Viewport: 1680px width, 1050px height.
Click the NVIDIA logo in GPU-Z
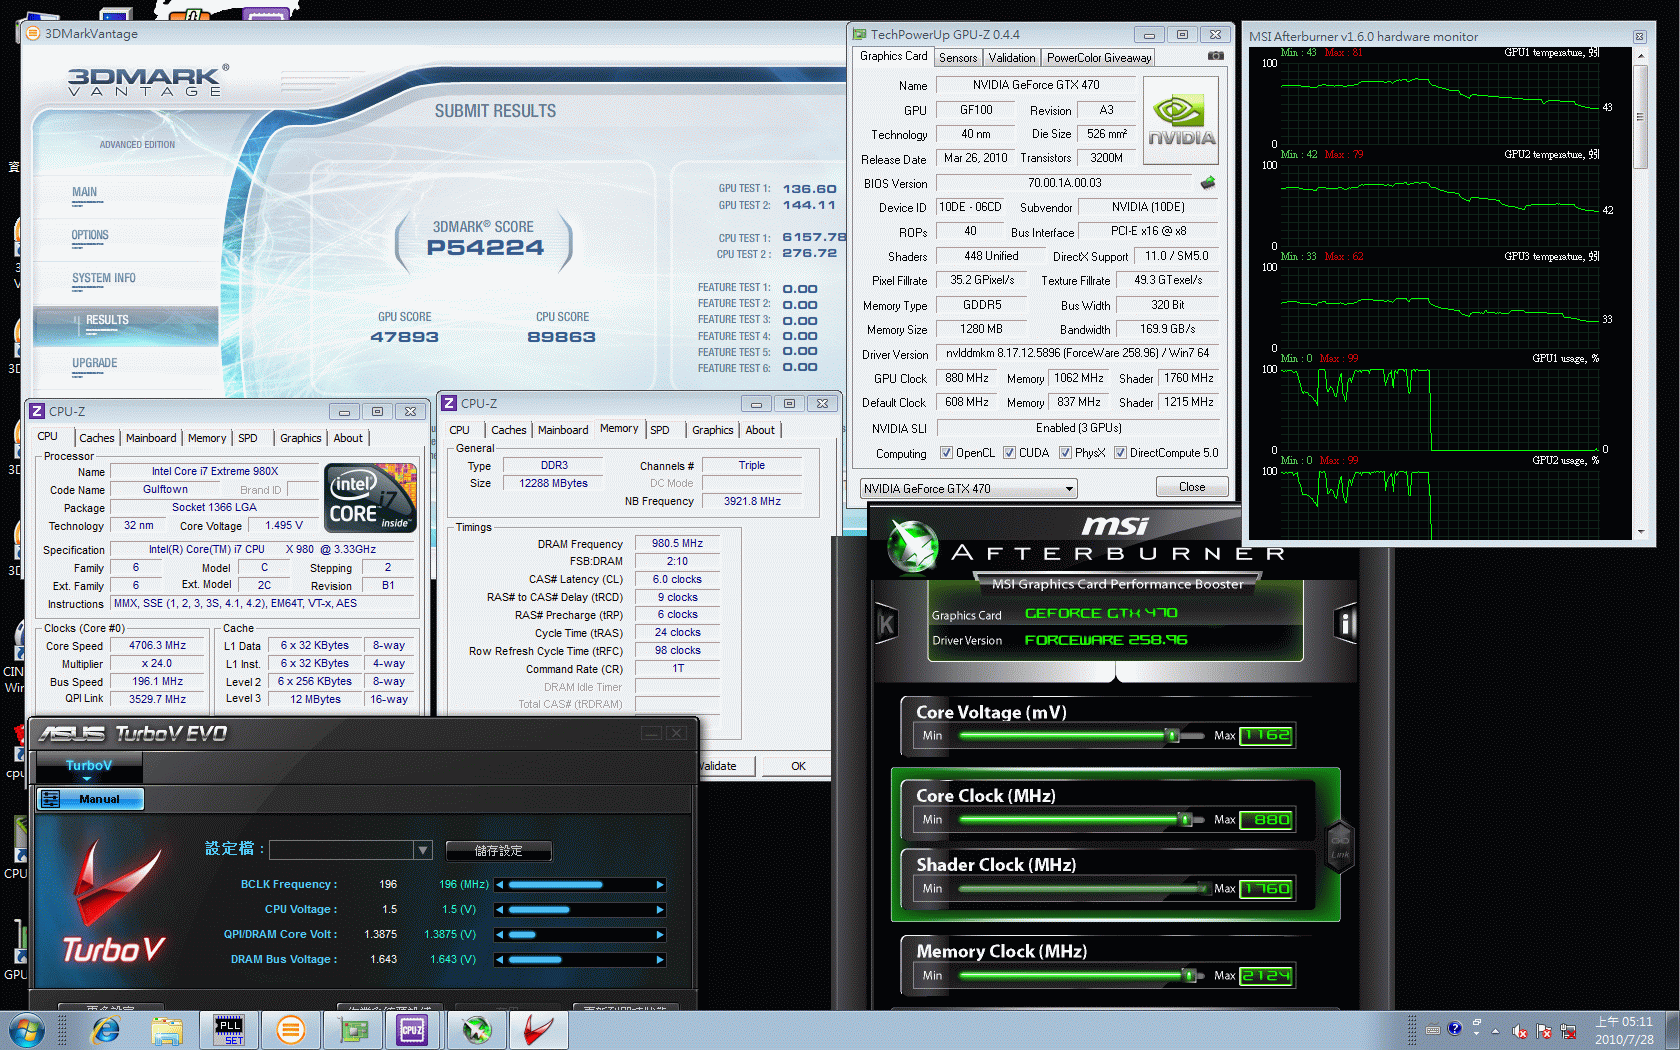click(x=1181, y=120)
